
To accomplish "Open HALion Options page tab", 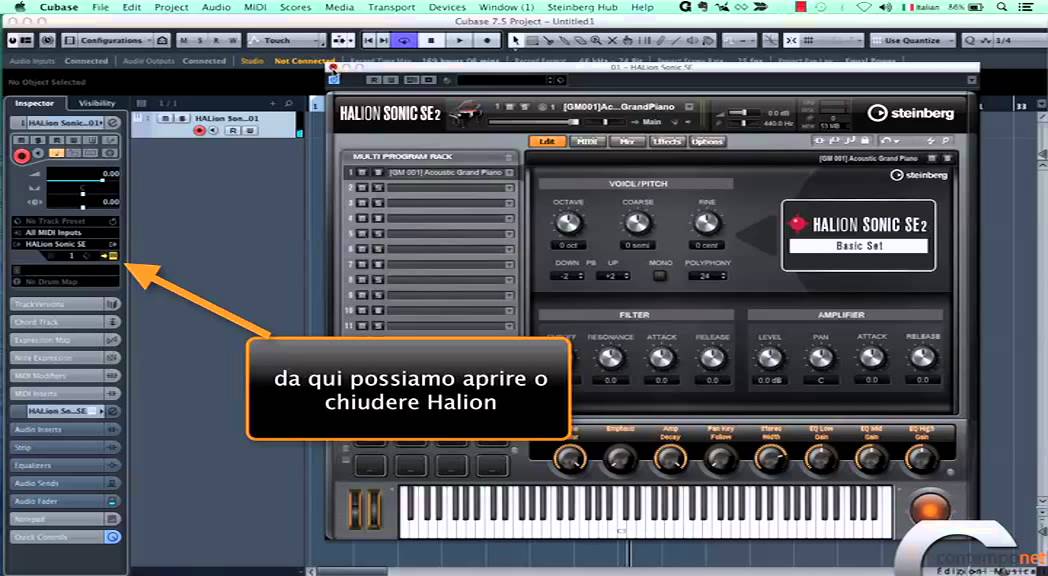I will tap(707, 141).
